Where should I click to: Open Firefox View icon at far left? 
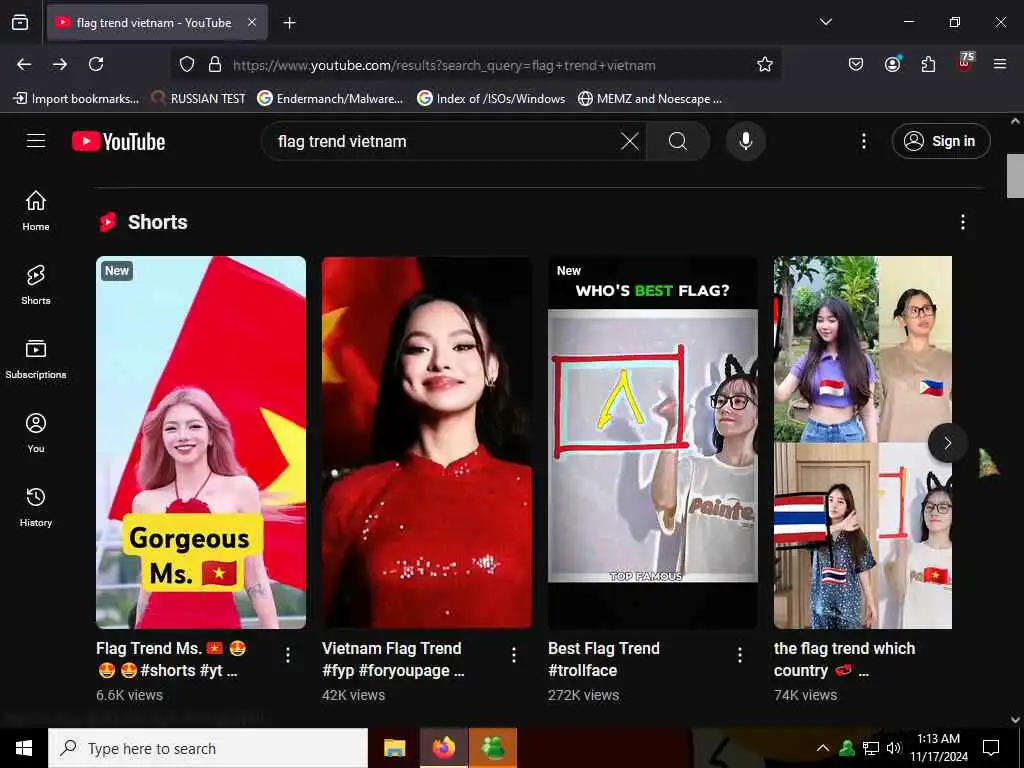[20, 23]
